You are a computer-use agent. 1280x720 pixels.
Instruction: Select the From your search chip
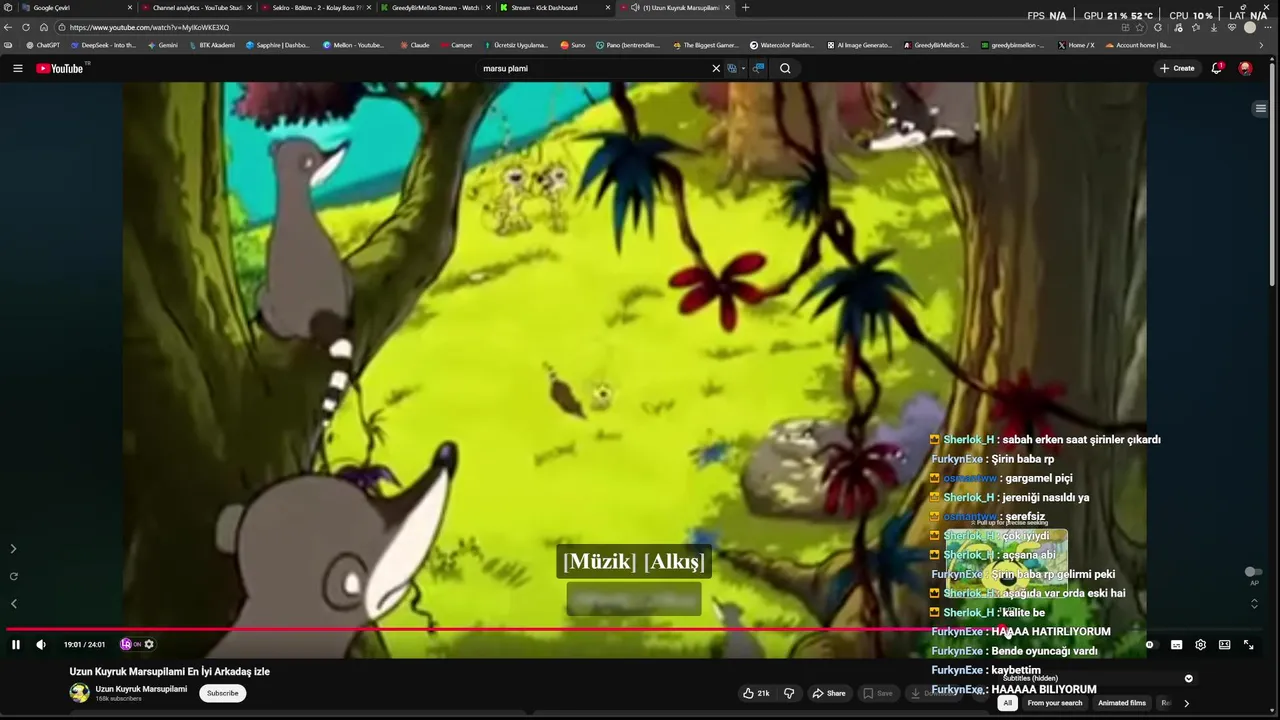pyautogui.click(x=1055, y=703)
